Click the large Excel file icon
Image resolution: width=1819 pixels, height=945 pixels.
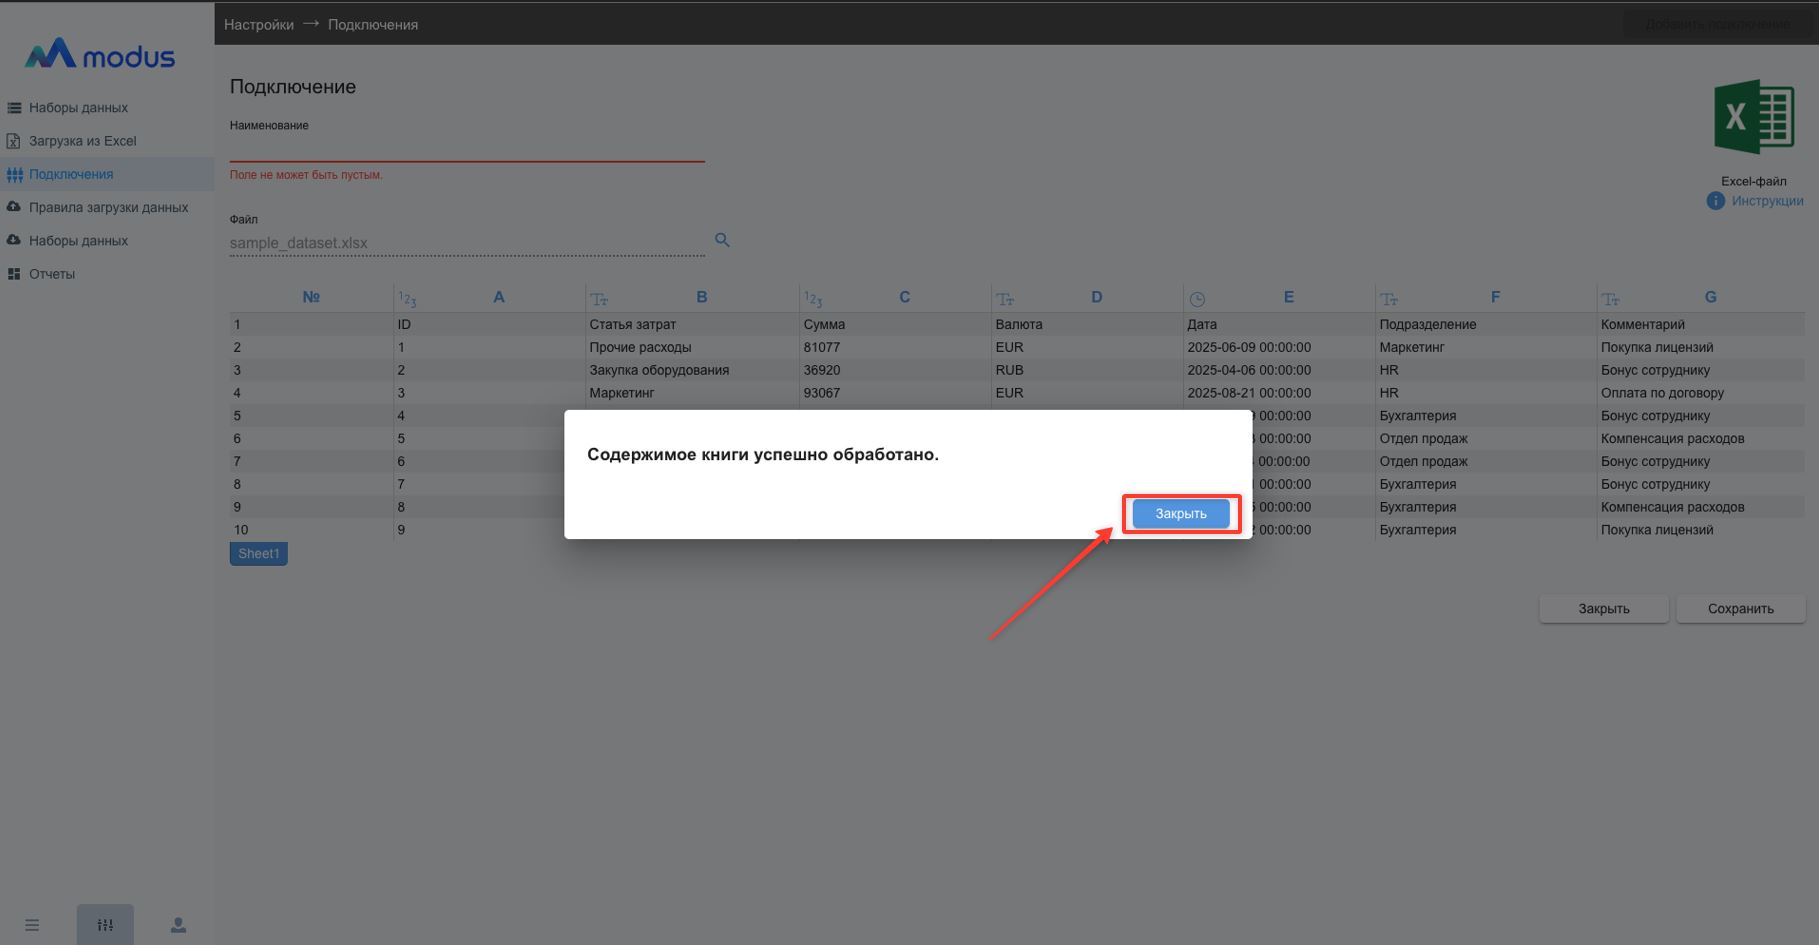1753,118
